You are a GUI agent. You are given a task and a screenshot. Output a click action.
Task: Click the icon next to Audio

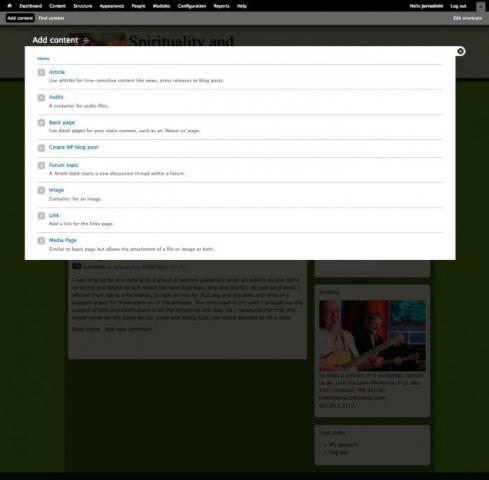[41, 98]
